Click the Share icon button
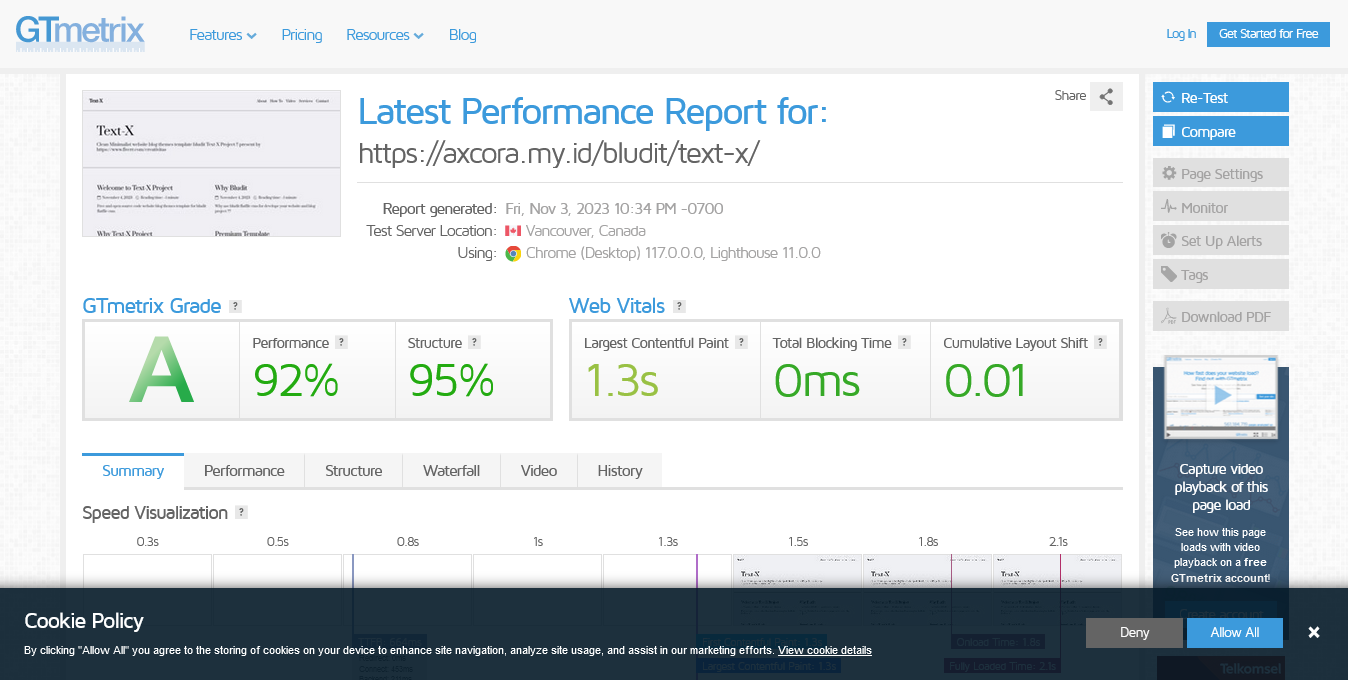 [1106, 97]
